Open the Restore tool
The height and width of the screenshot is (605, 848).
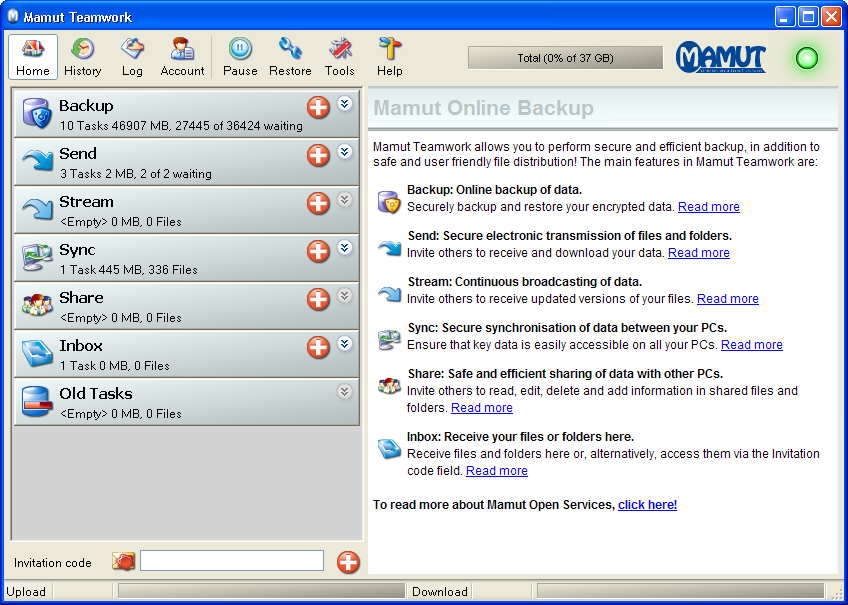(x=290, y=57)
